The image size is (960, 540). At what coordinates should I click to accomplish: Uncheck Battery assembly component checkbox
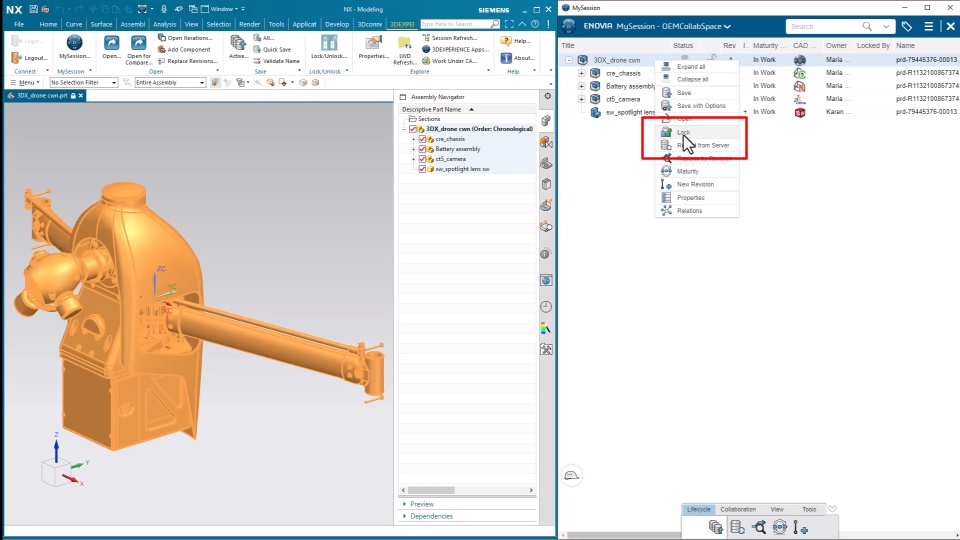pyautogui.click(x=422, y=149)
